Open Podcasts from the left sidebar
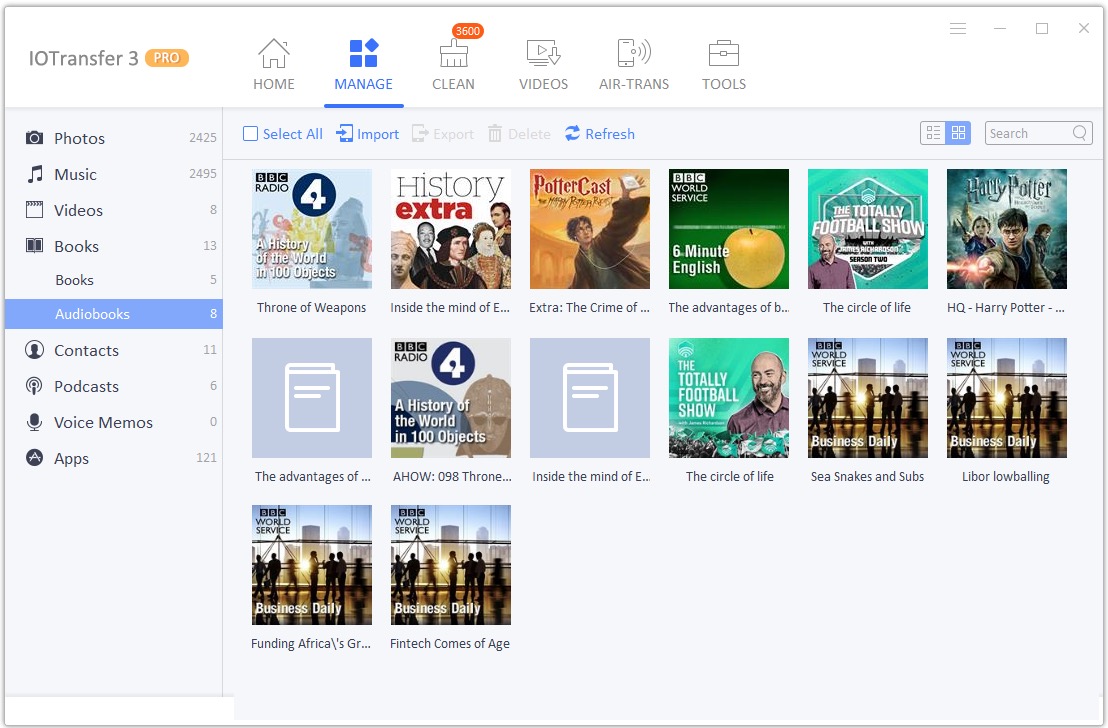Viewport: 1108px width, 728px height. 37,386
